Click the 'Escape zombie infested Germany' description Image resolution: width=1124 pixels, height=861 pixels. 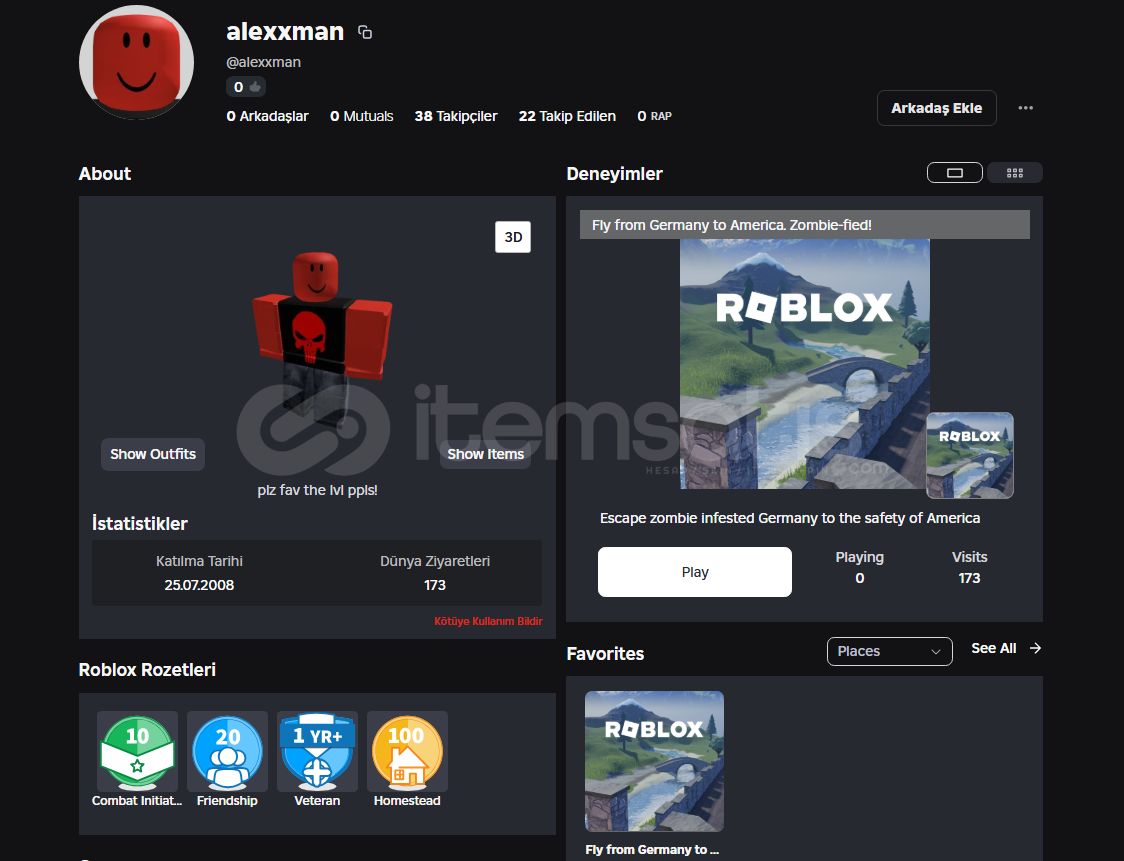point(790,518)
